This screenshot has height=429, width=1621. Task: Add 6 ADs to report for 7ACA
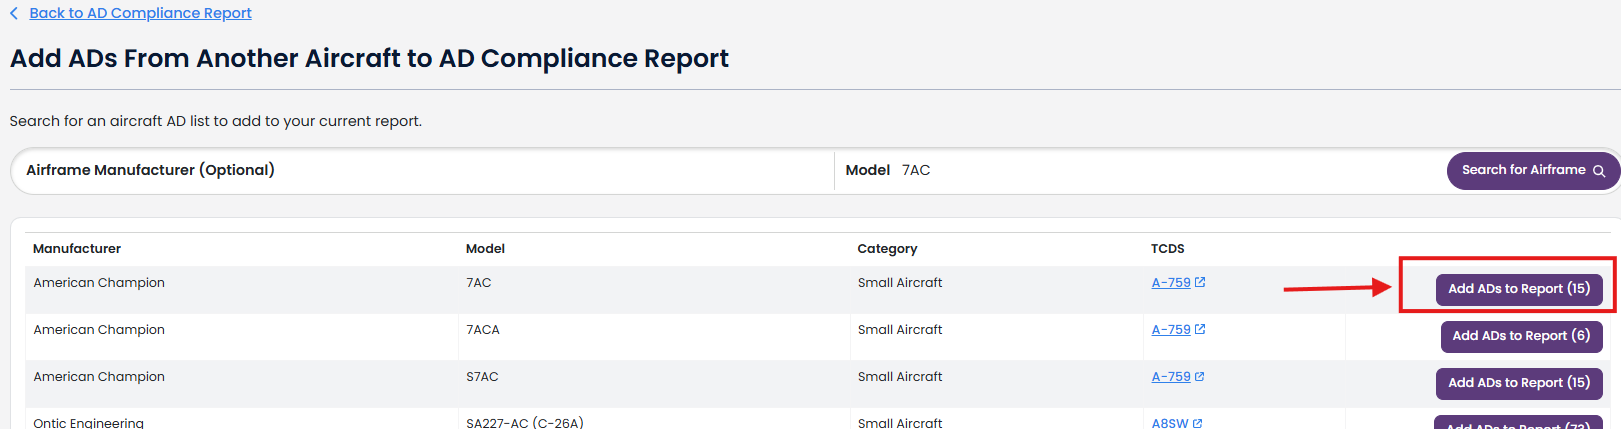pyautogui.click(x=1521, y=336)
